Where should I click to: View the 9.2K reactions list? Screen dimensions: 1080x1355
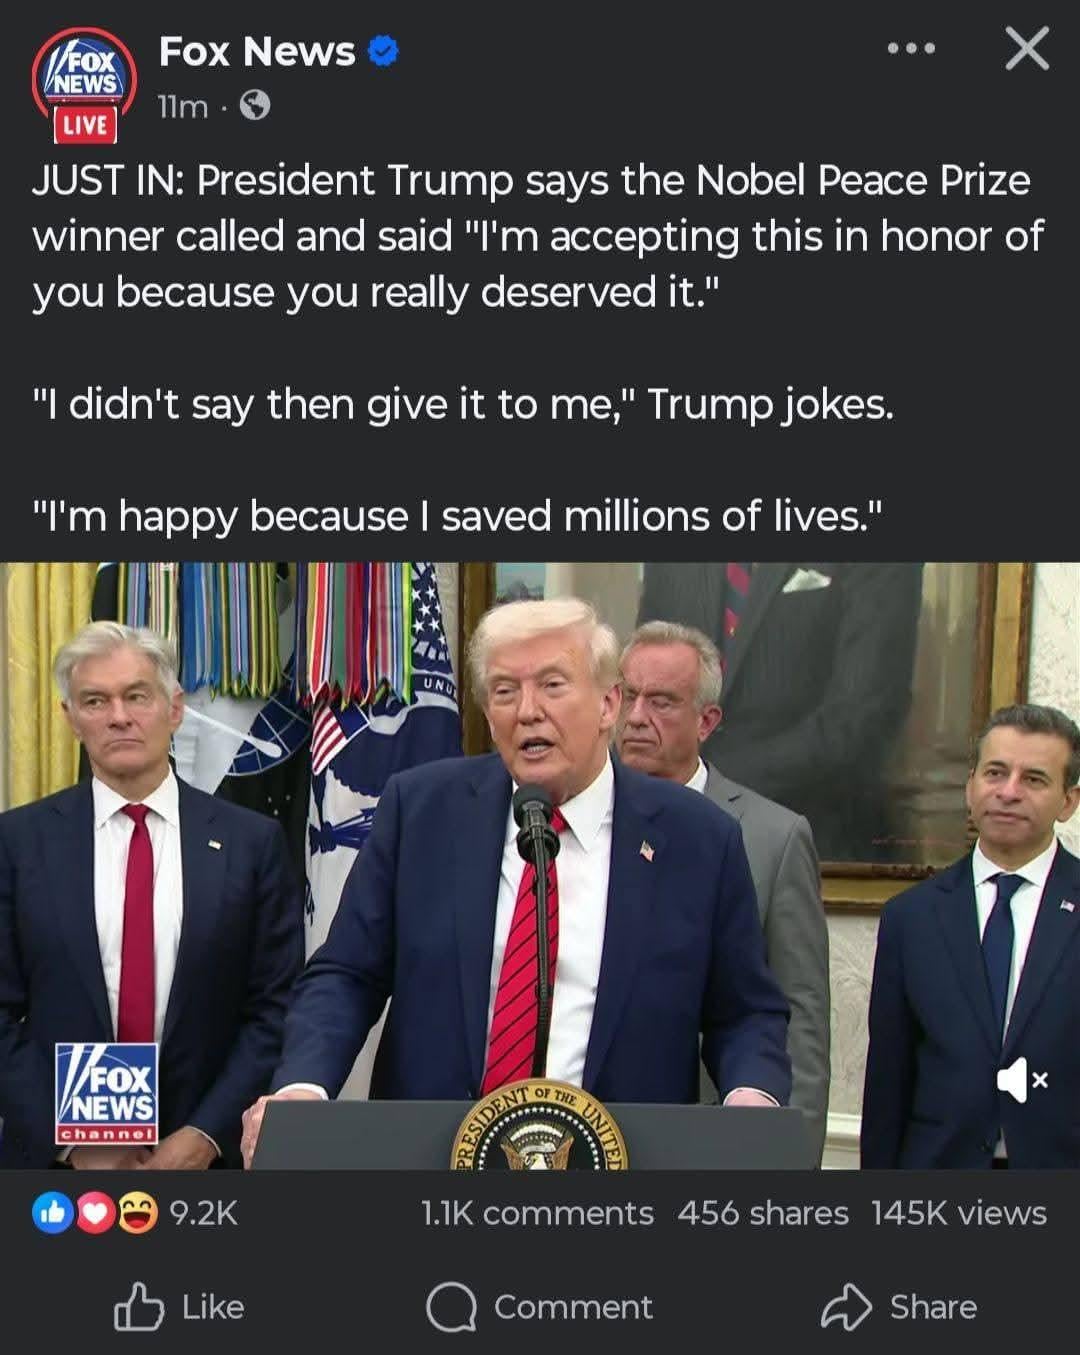(204, 1213)
